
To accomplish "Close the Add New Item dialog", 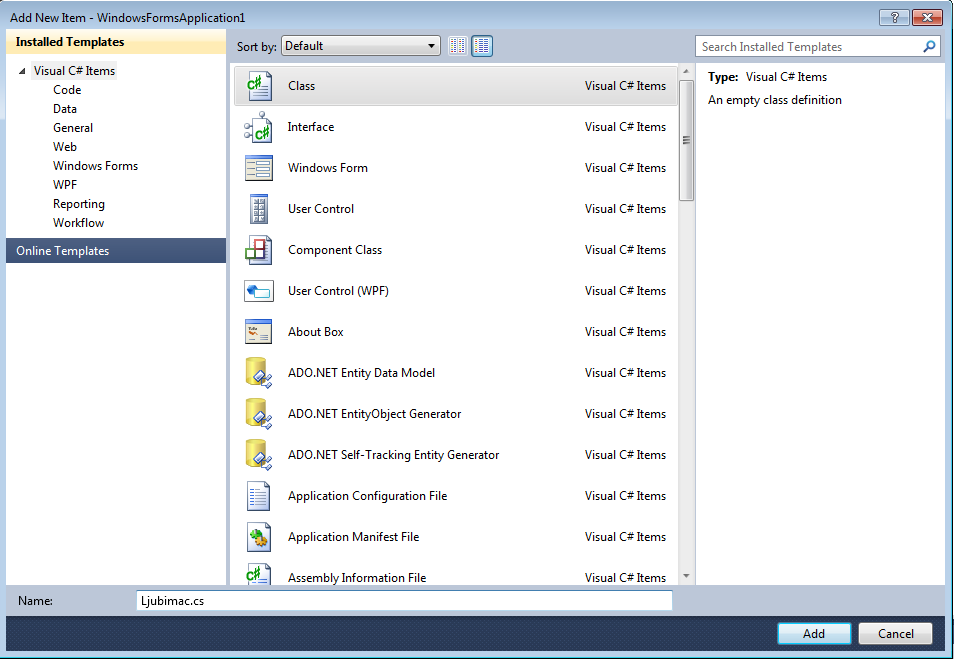I will coord(927,17).
